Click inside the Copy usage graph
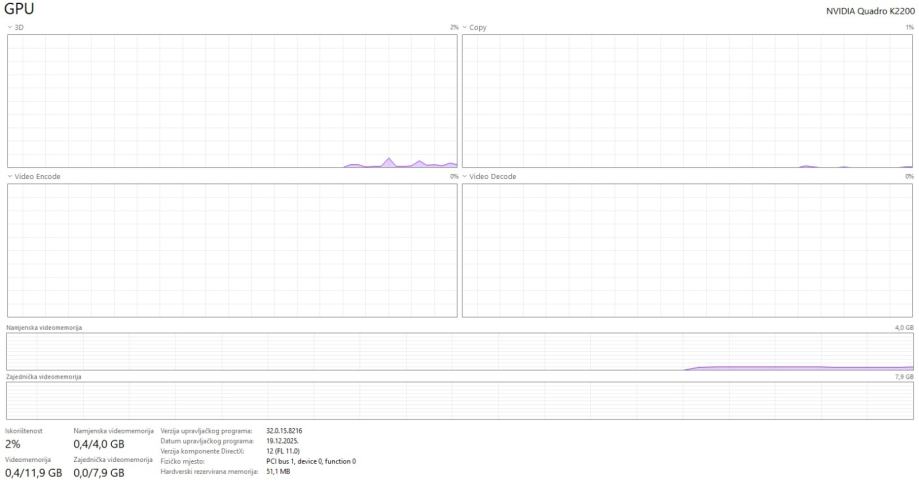This screenshot has height=497, width=919. point(687,101)
